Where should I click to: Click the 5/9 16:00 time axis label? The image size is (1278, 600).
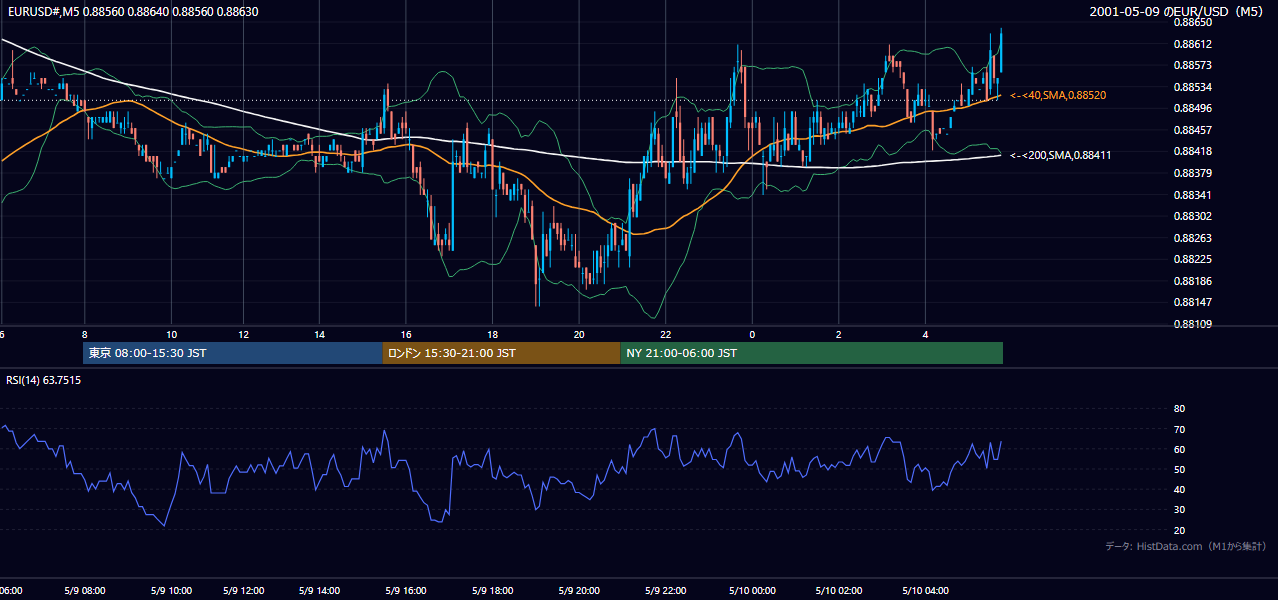[x=407, y=591]
